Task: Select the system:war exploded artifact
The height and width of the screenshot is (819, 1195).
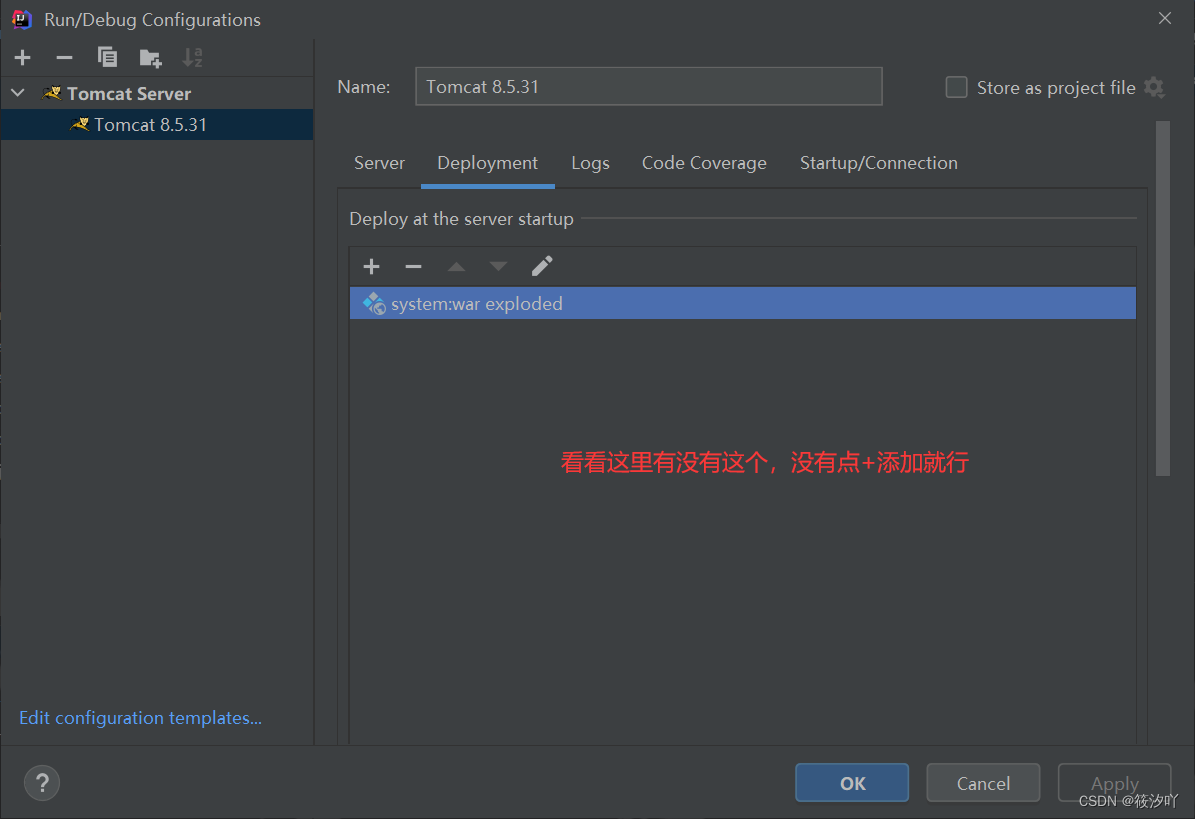Action: pos(743,303)
